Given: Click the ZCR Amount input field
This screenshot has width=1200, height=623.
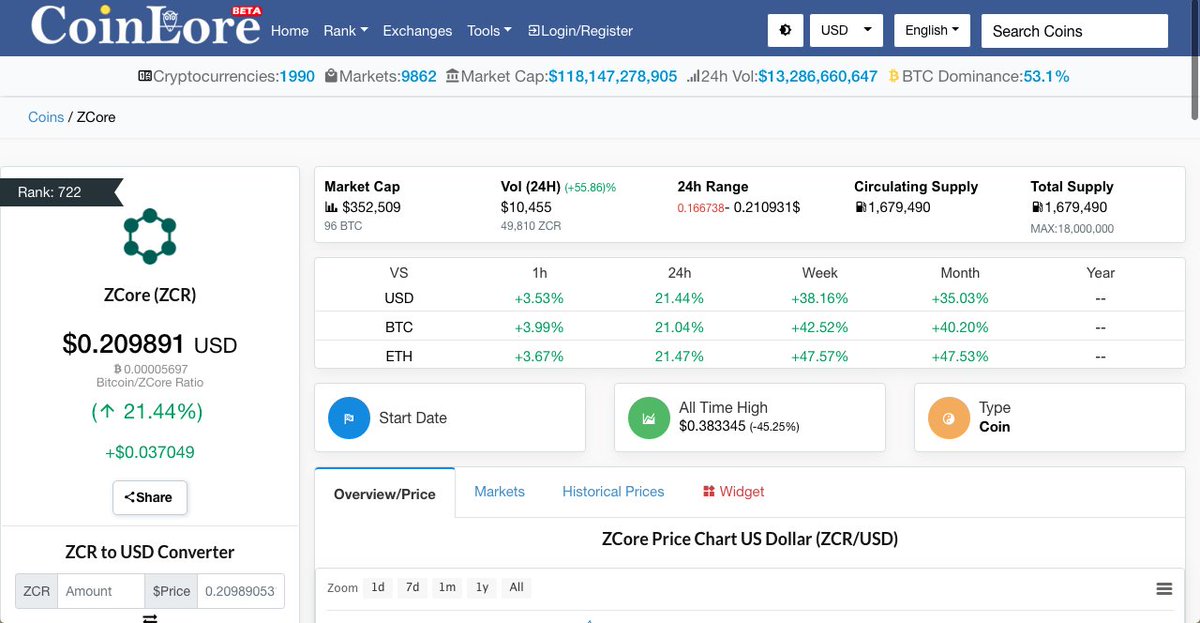Looking at the screenshot, I should pos(101,591).
